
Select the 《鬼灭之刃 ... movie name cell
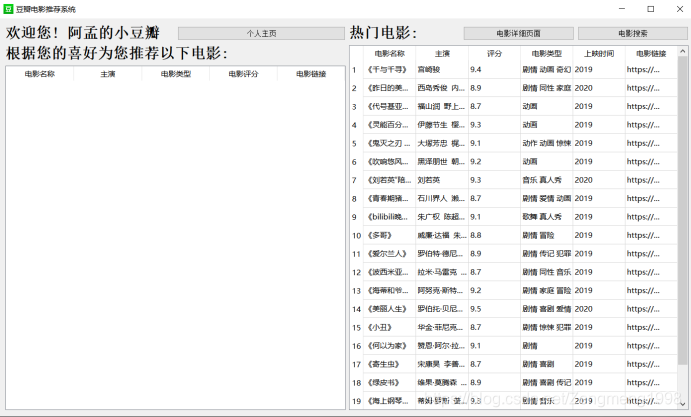389,143
